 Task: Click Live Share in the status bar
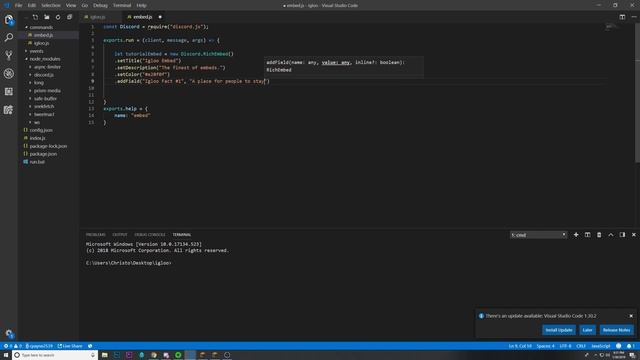pos(70,346)
